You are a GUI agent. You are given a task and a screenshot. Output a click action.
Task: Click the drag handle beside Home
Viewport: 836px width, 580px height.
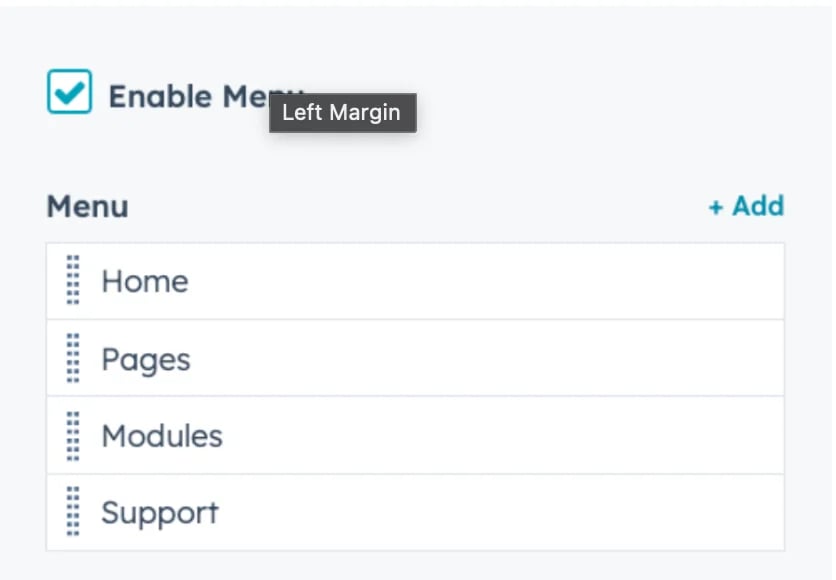point(73,280)
